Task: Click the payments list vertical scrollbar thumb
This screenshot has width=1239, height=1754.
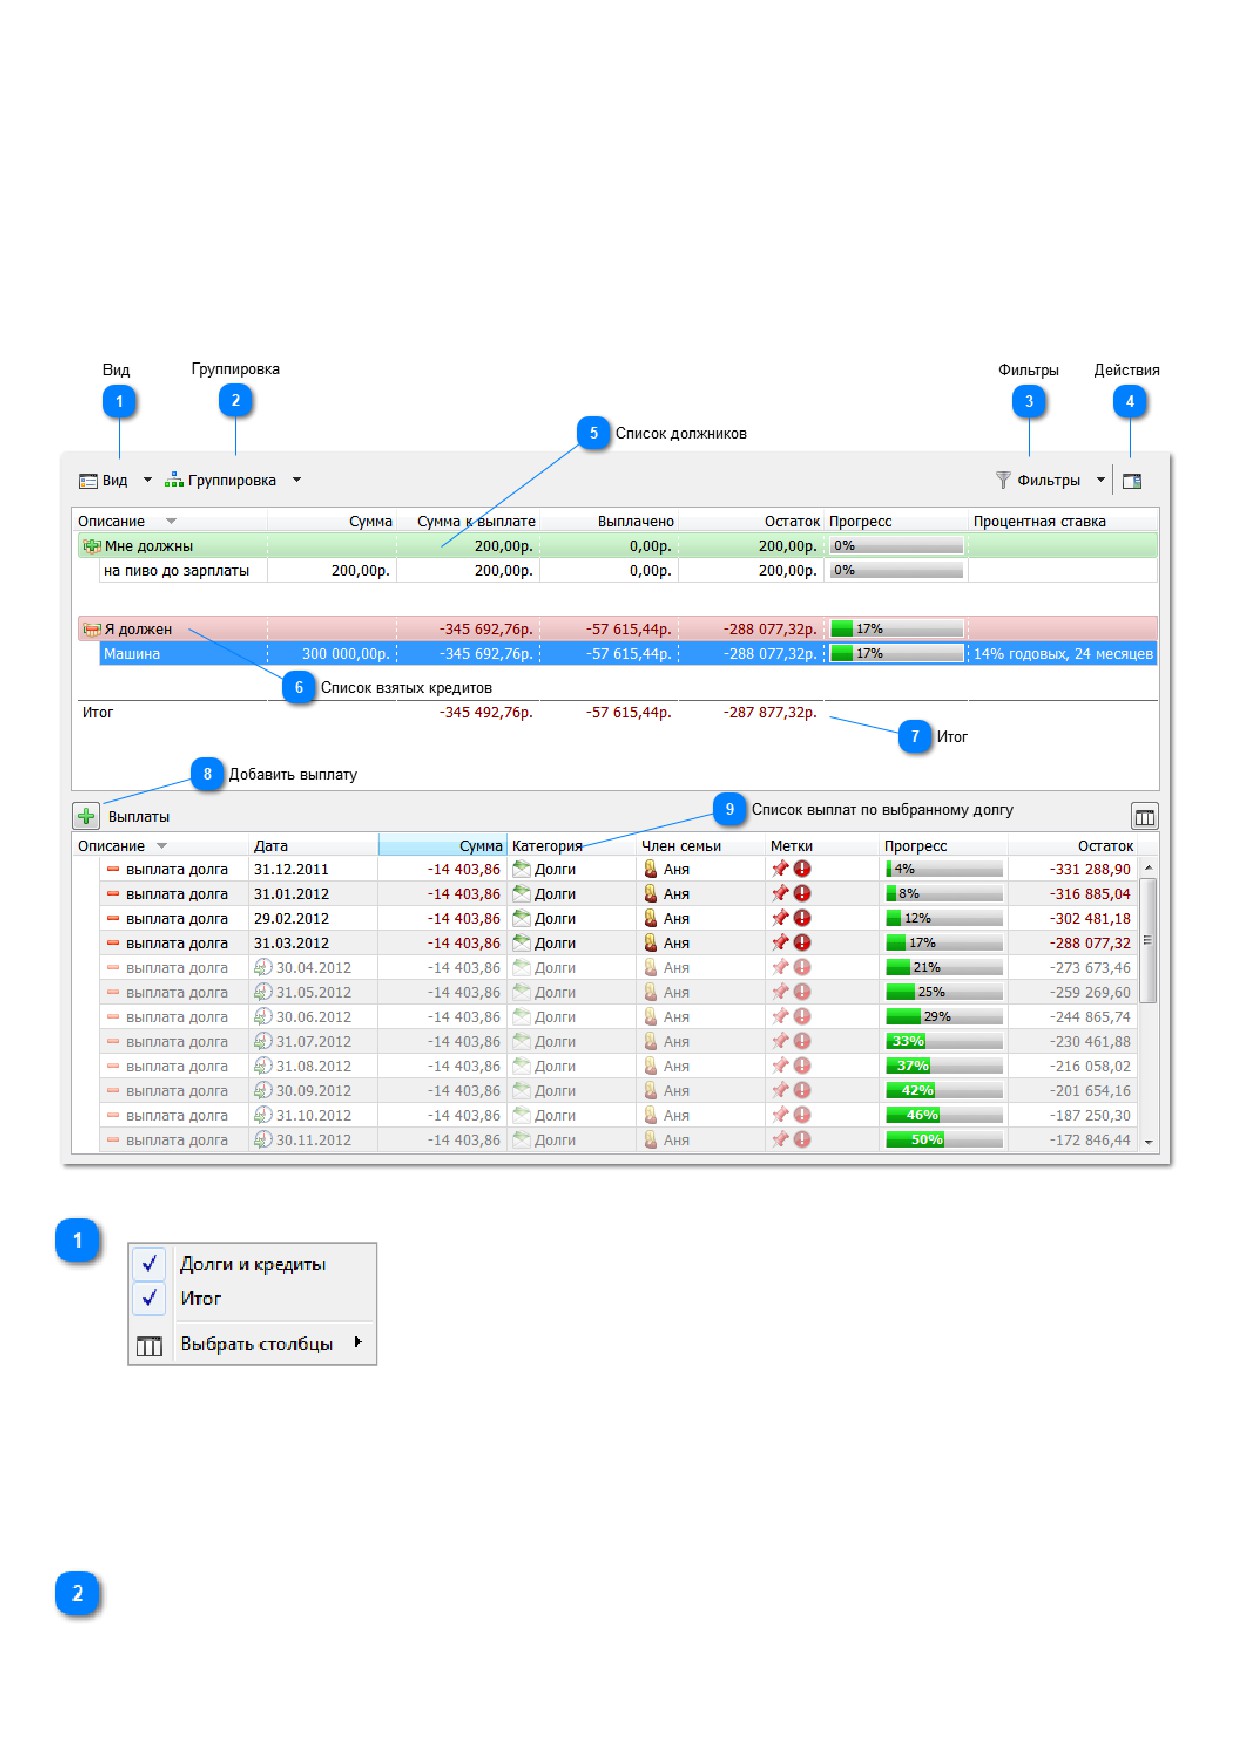Action: (1149, 940)
